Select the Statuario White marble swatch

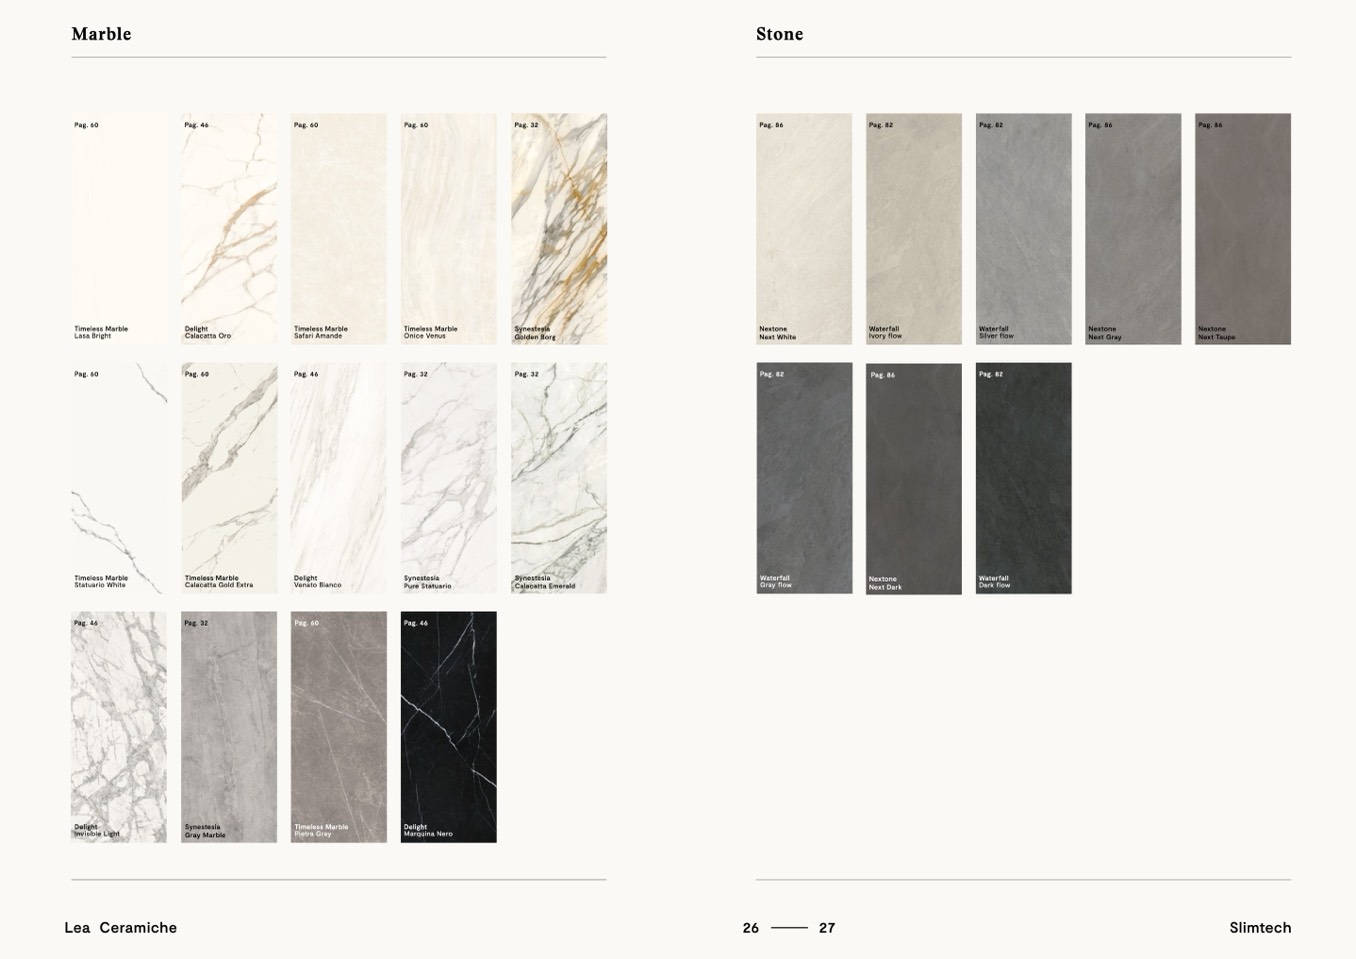pos(119,478)
